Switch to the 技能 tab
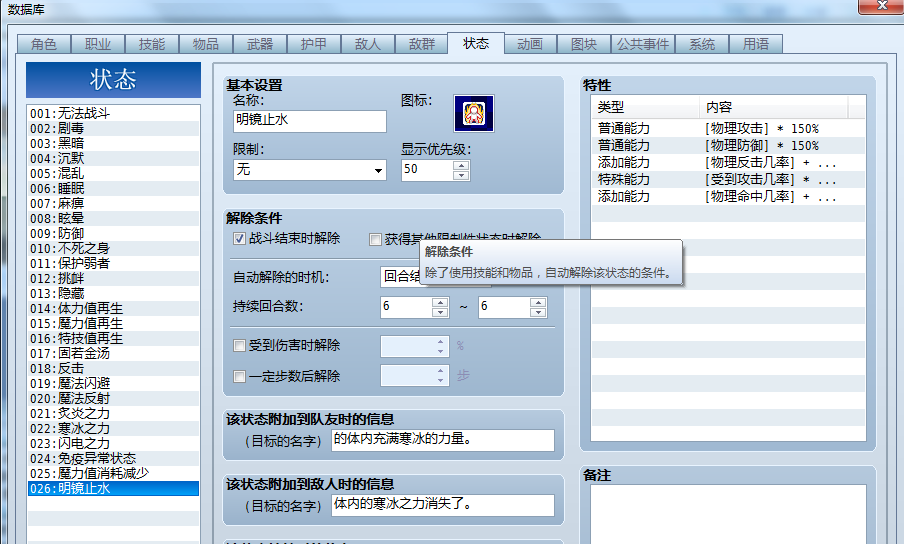Screen dimensions: 904x544 [152, 44]
